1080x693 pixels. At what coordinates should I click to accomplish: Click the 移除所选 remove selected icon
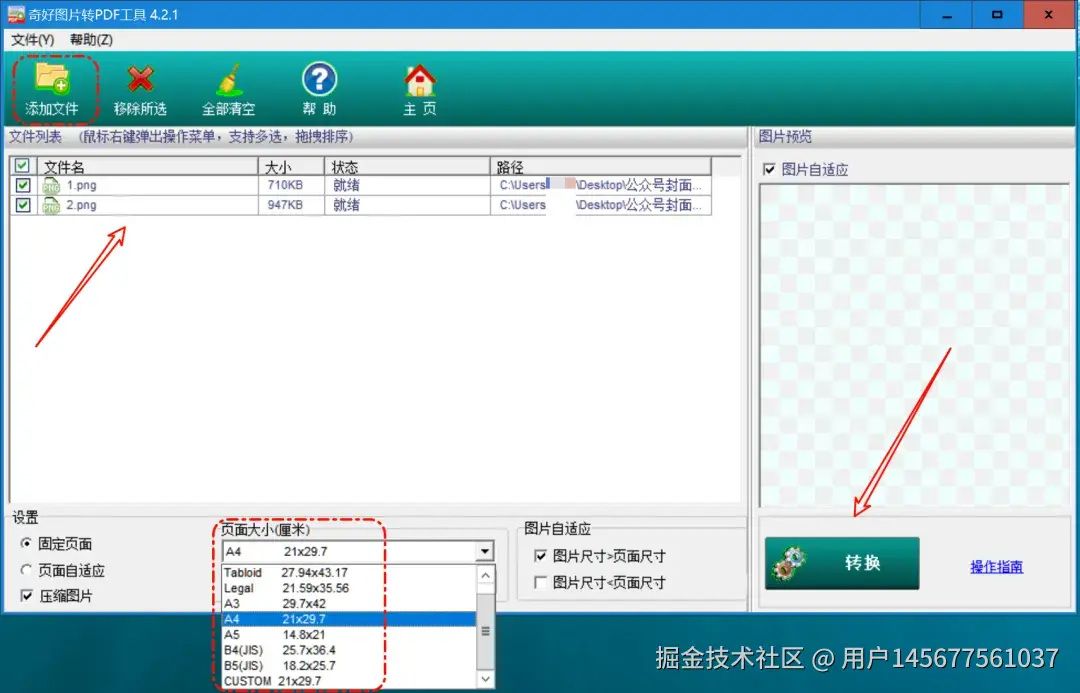click(x=141, y=79)
